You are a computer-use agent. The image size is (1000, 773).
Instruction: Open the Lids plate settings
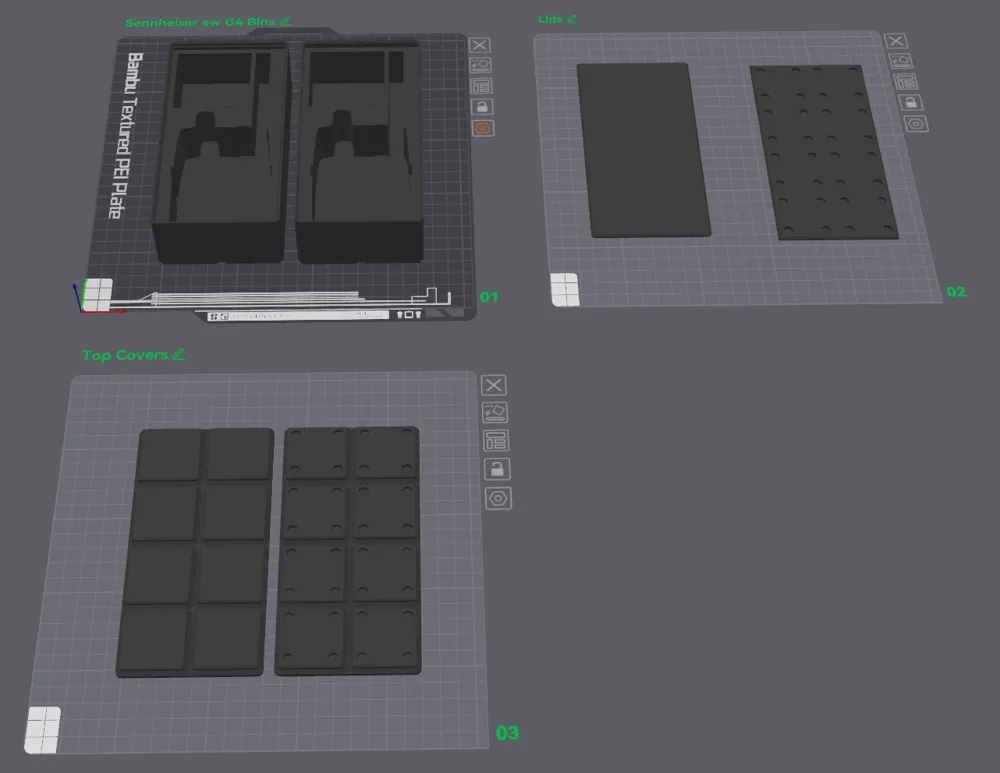point(916,124)
